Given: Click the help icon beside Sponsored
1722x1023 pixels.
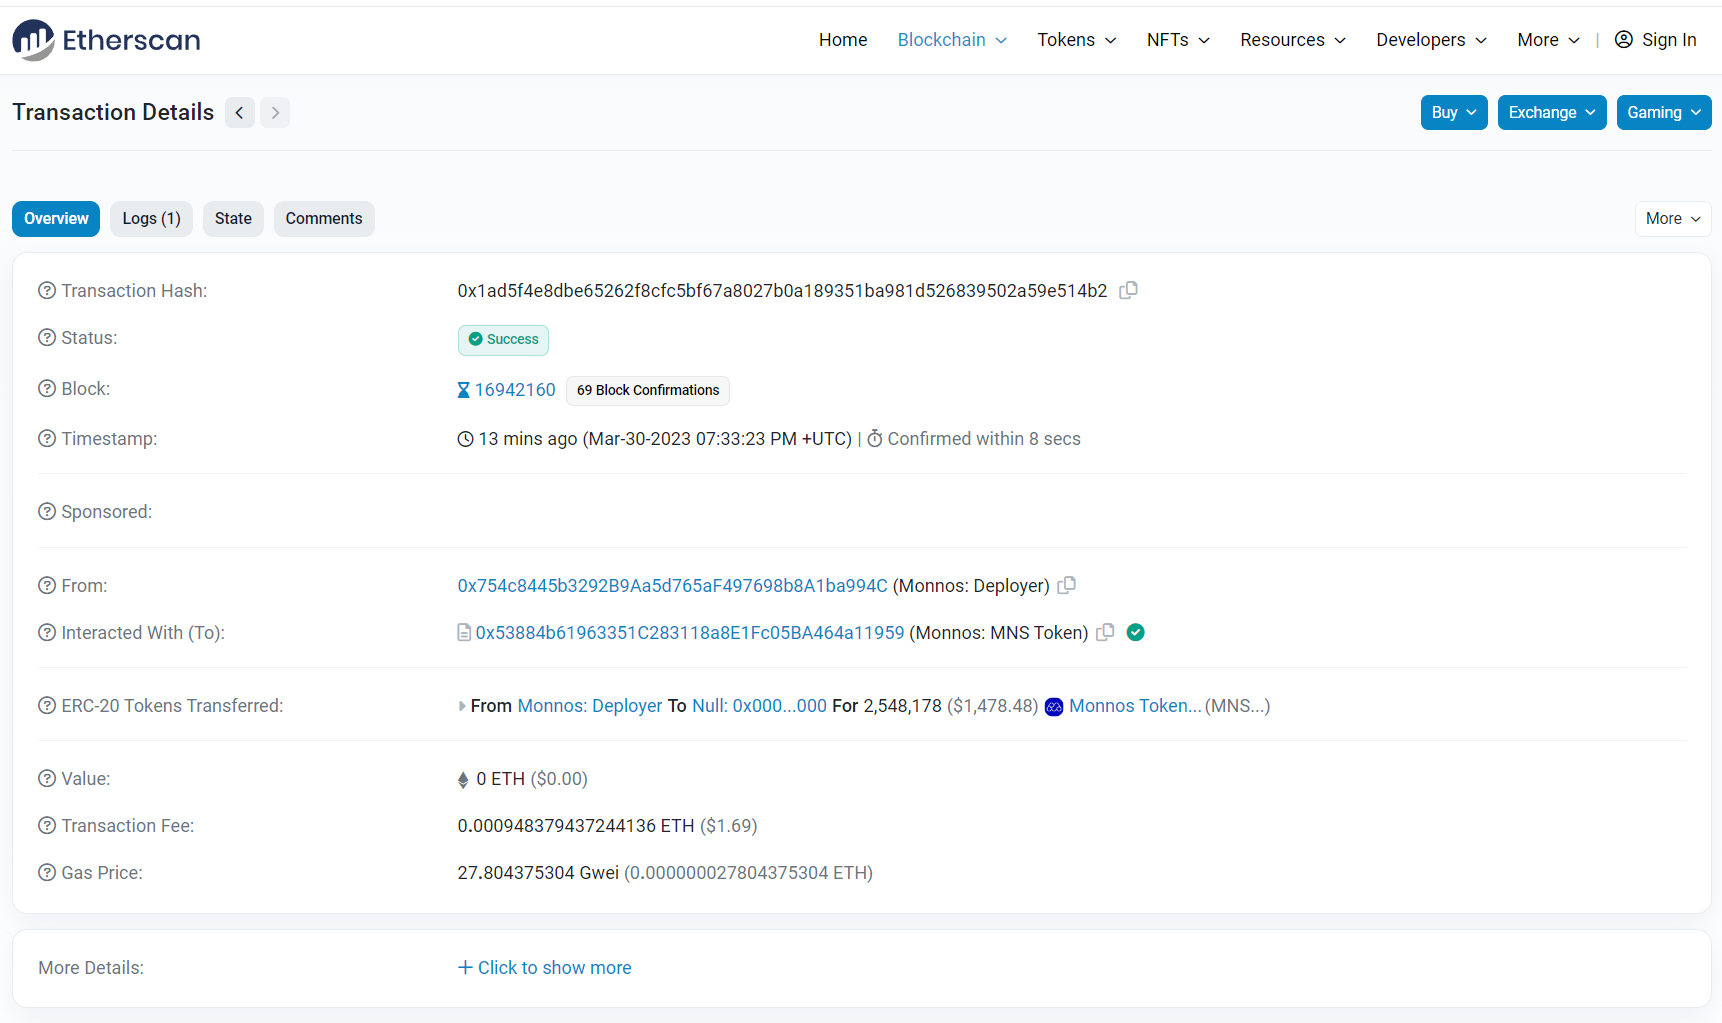Looking at the screenshot, I should (47, 511).
